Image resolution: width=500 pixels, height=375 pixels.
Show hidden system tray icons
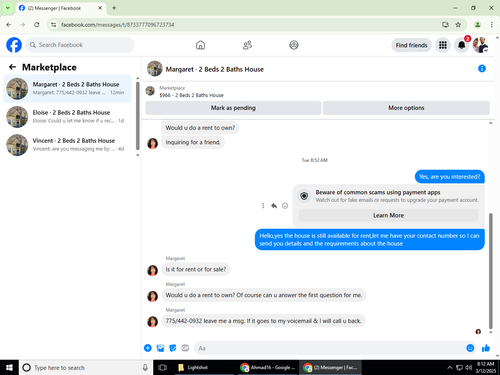(449, 367)
